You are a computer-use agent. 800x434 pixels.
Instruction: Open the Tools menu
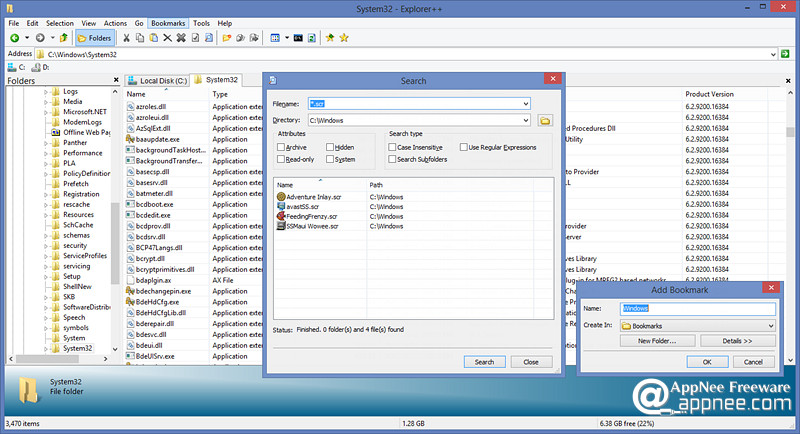(x=201, y=23)
